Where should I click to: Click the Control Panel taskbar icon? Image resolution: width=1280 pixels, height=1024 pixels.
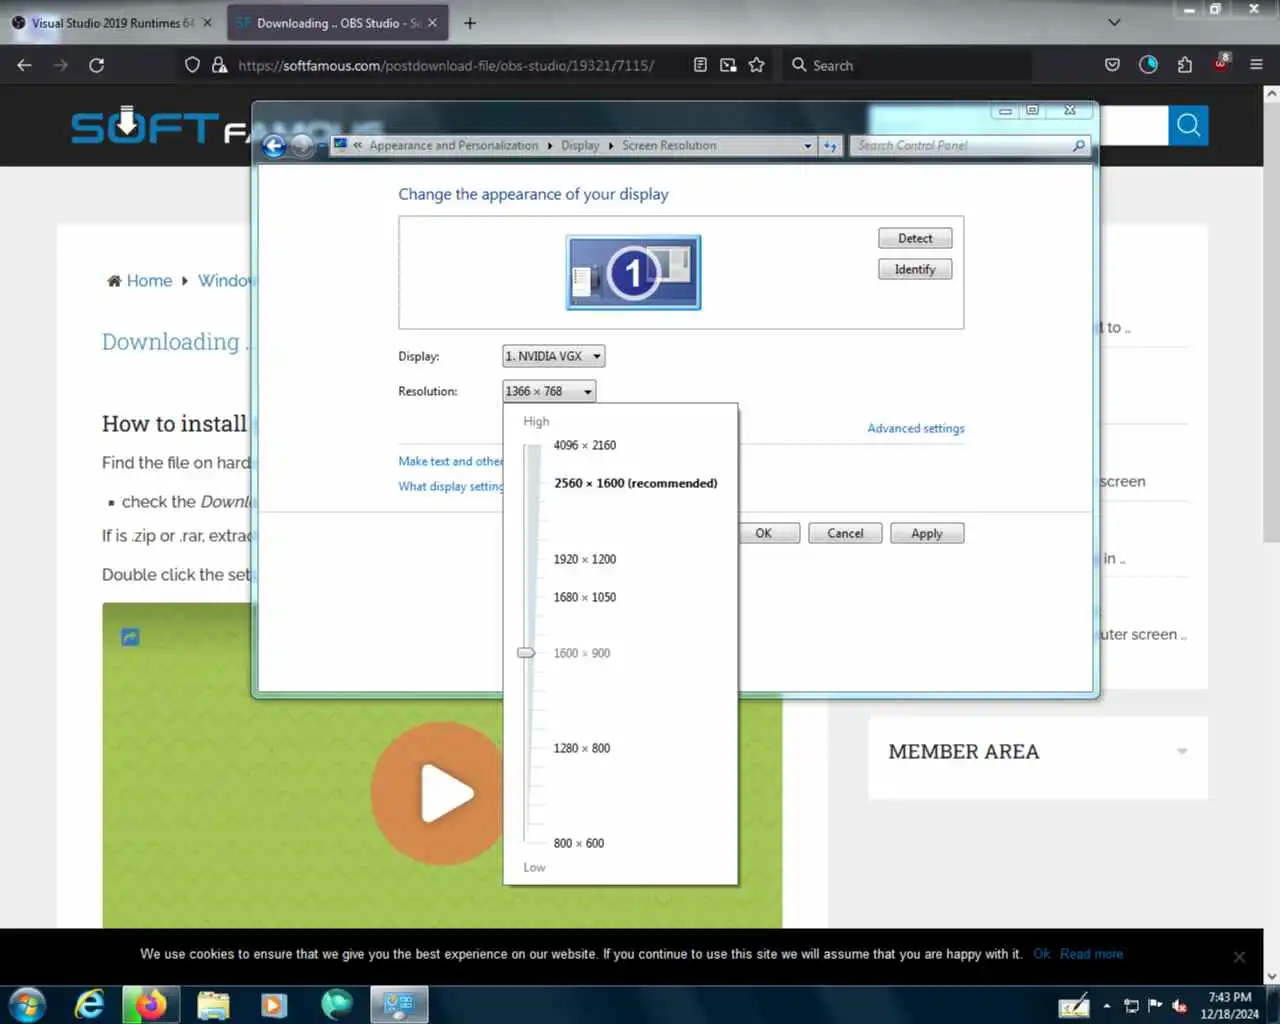pos(399,1004)
